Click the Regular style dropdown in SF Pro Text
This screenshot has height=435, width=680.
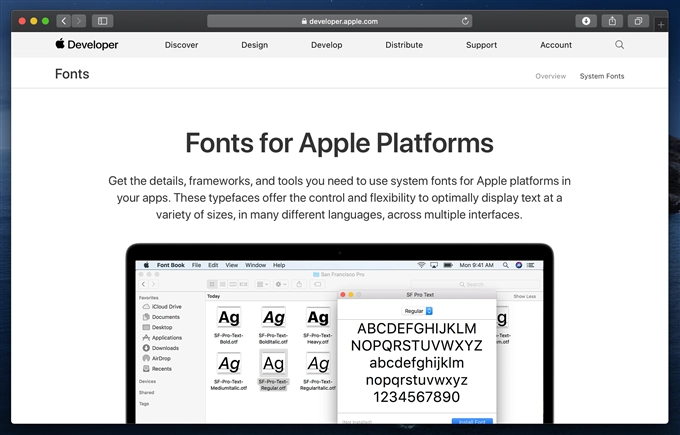[x=417, y=311]
